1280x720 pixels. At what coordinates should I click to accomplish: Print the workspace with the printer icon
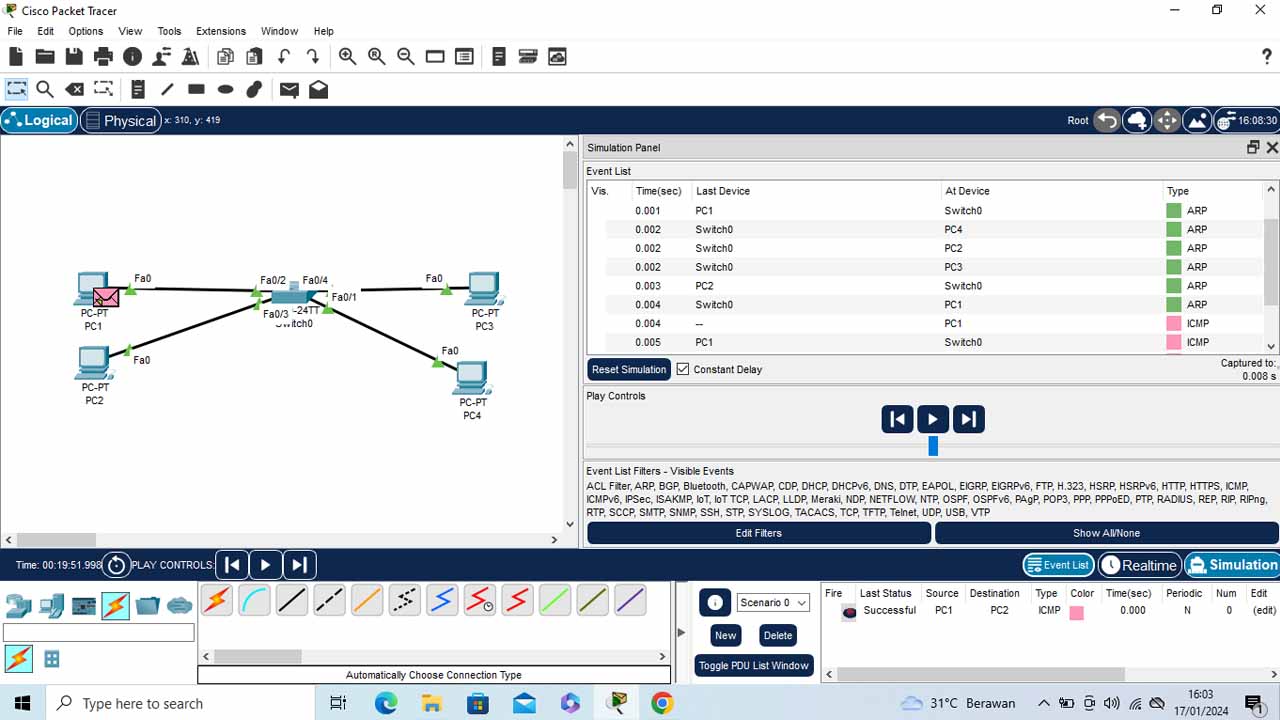(103, 57)
